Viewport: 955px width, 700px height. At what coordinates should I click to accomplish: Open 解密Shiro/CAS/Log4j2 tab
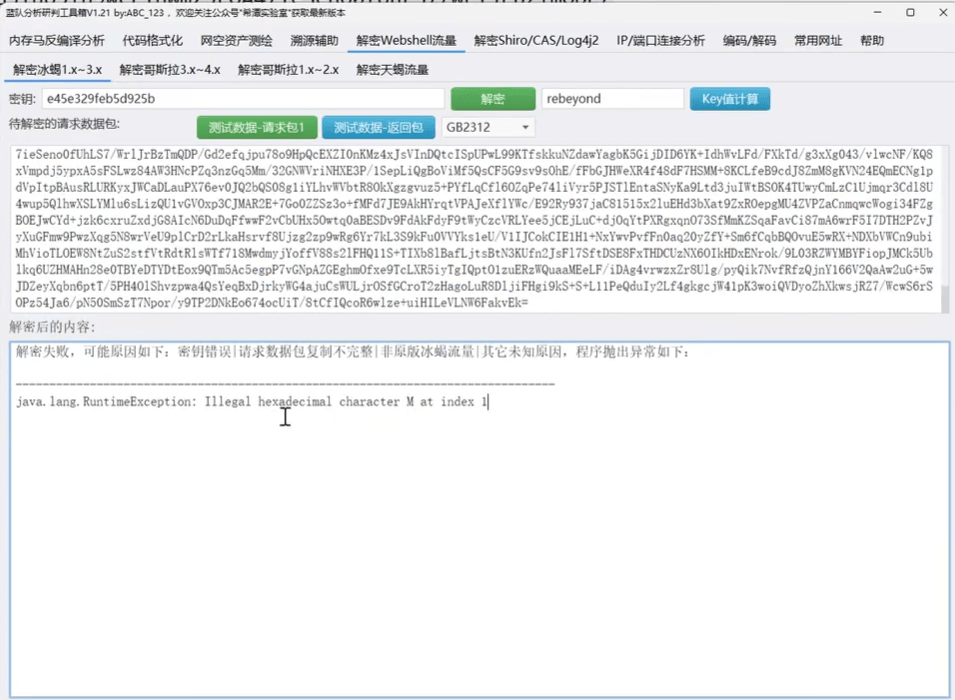pyautogui.click(x=536, y=41)
